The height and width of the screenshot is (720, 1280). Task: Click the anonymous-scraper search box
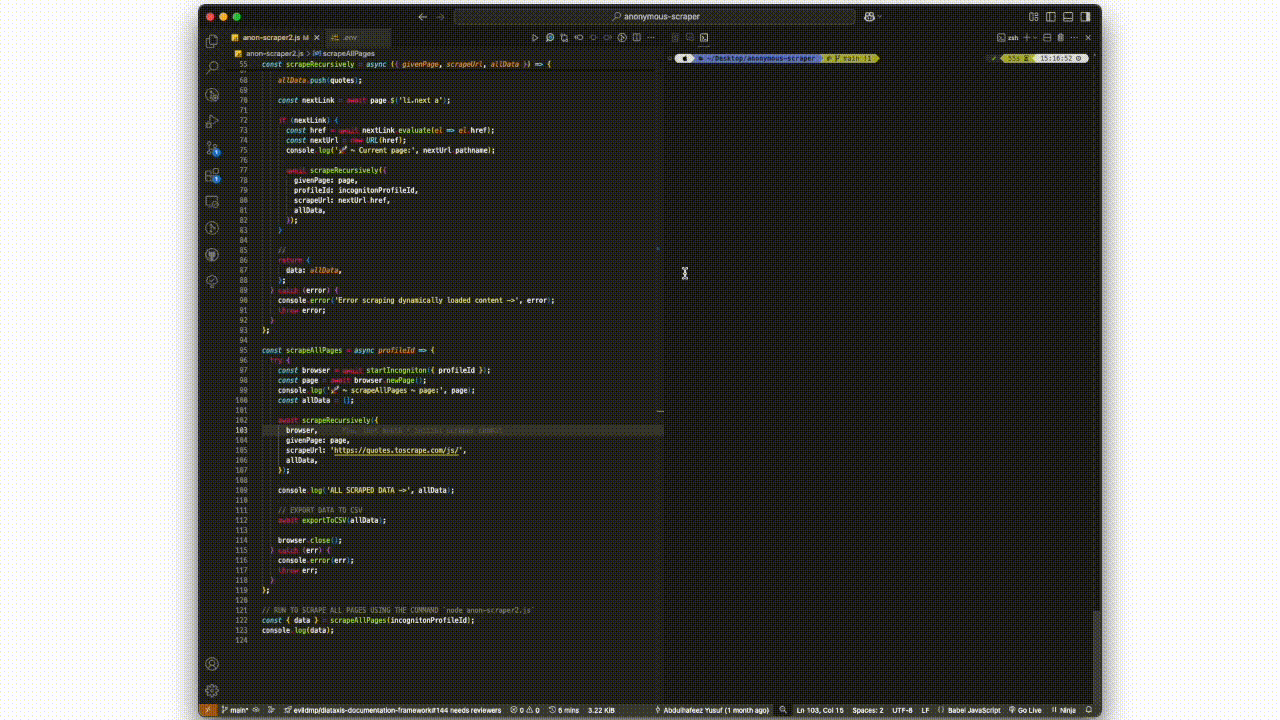click(654, 17)
